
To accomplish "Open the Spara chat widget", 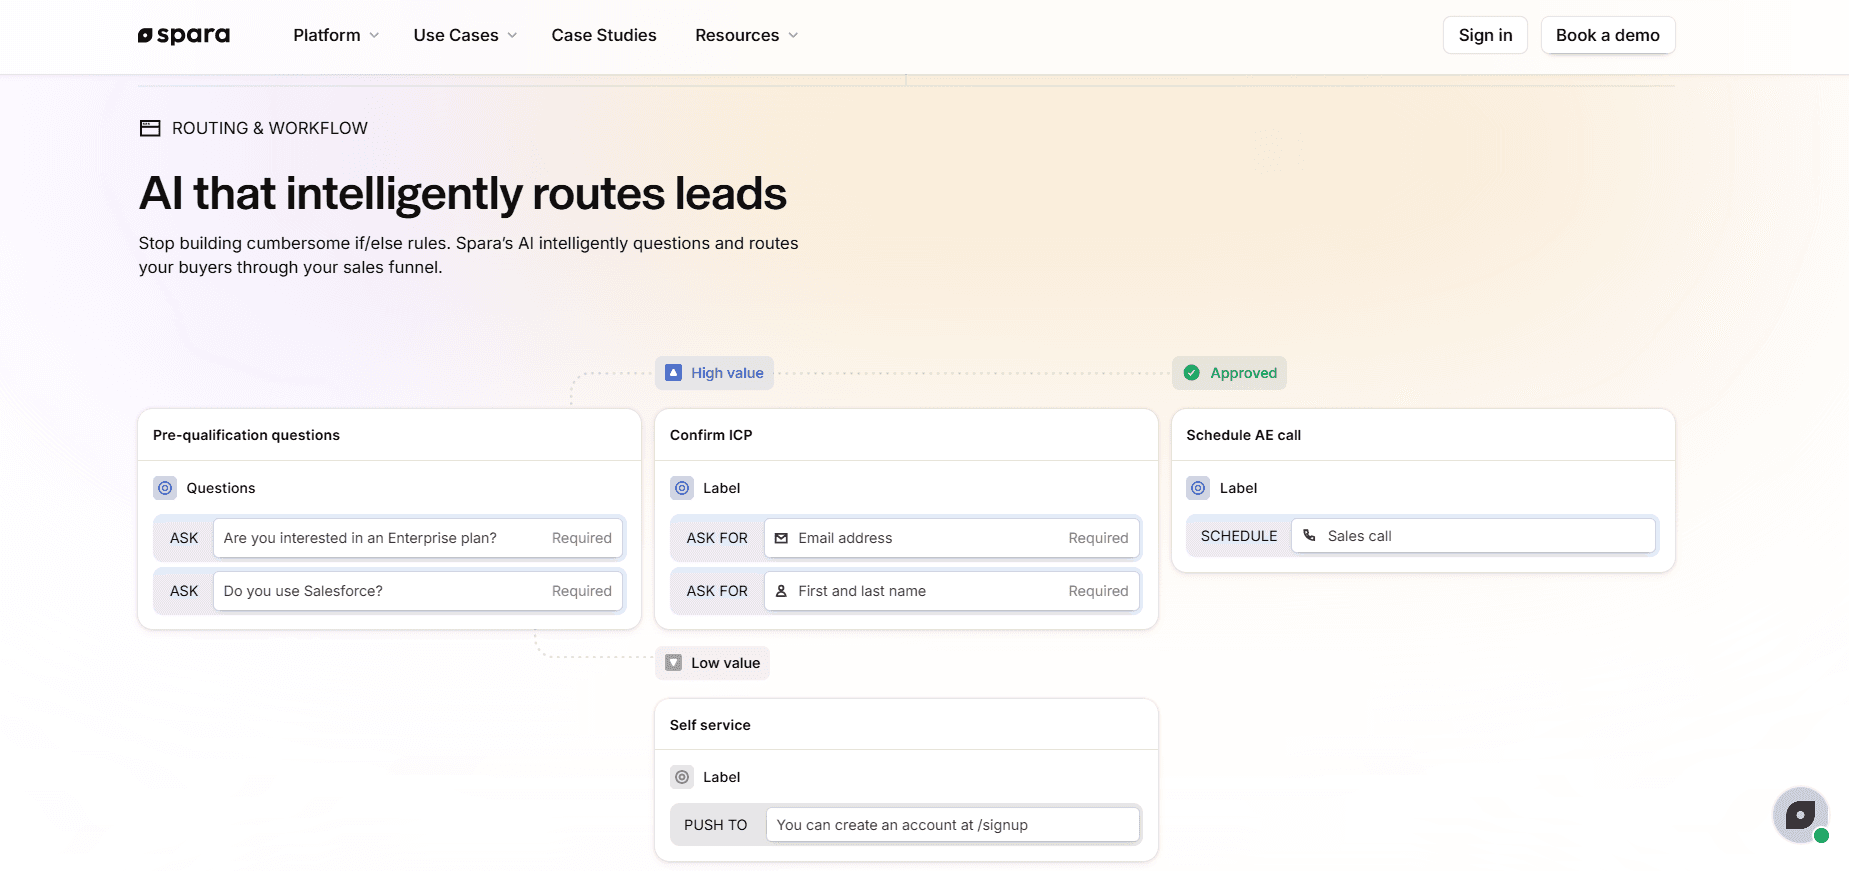I will point(1800,815).
